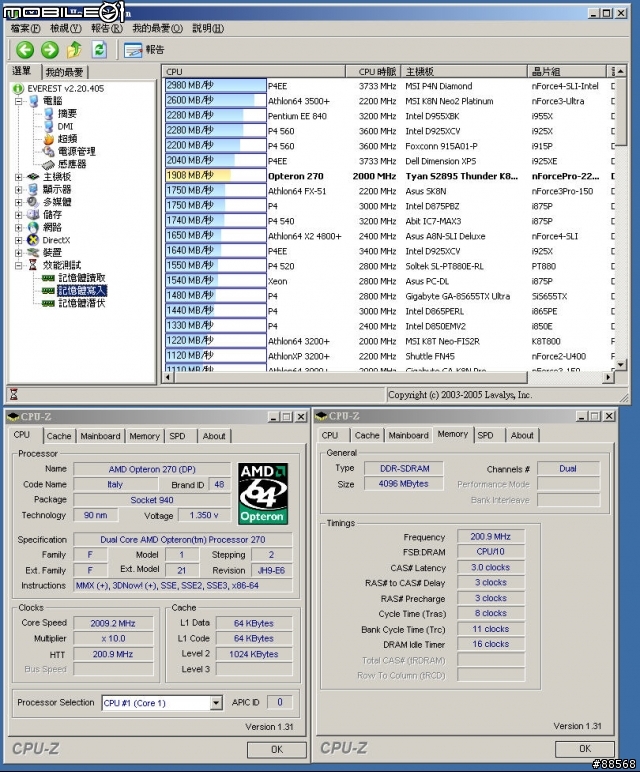The height and width of the screenshot is (772, 640).
Task: Click the hourglass icon in EVEREST status bar
Action: pyautogui.click(x=14, y=394)
